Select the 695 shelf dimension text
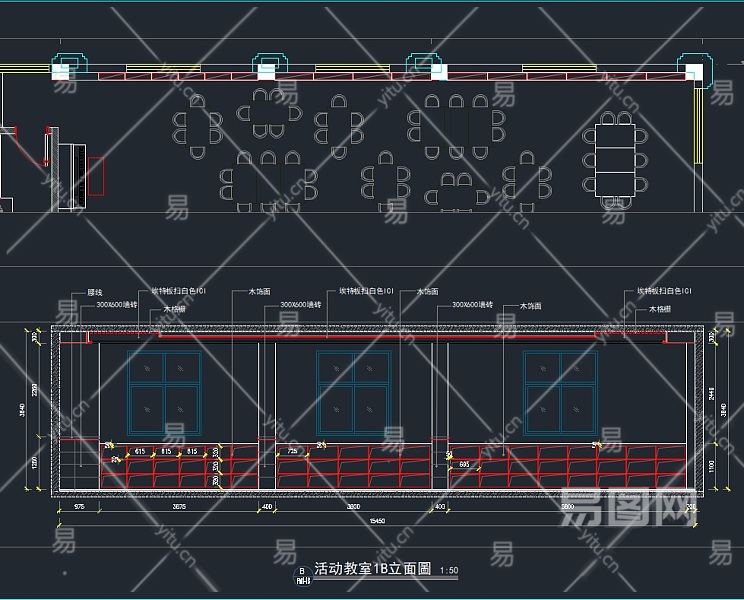 [x=465, y=464]
